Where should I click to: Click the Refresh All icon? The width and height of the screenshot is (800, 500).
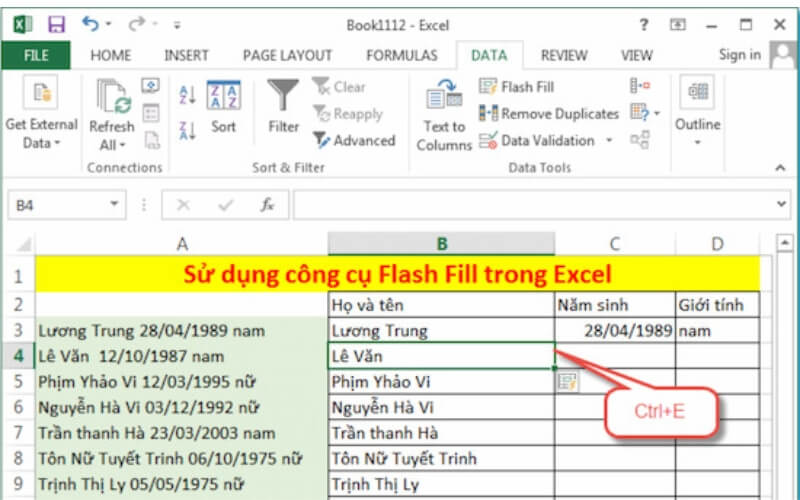coord(114,96)
